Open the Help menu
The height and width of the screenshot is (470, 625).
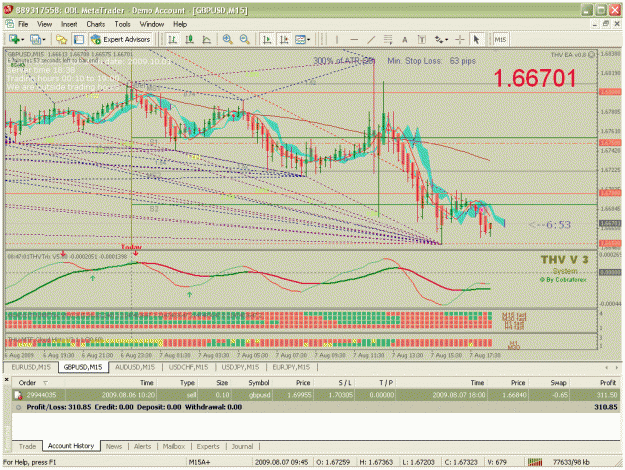[x=180, y=24]
